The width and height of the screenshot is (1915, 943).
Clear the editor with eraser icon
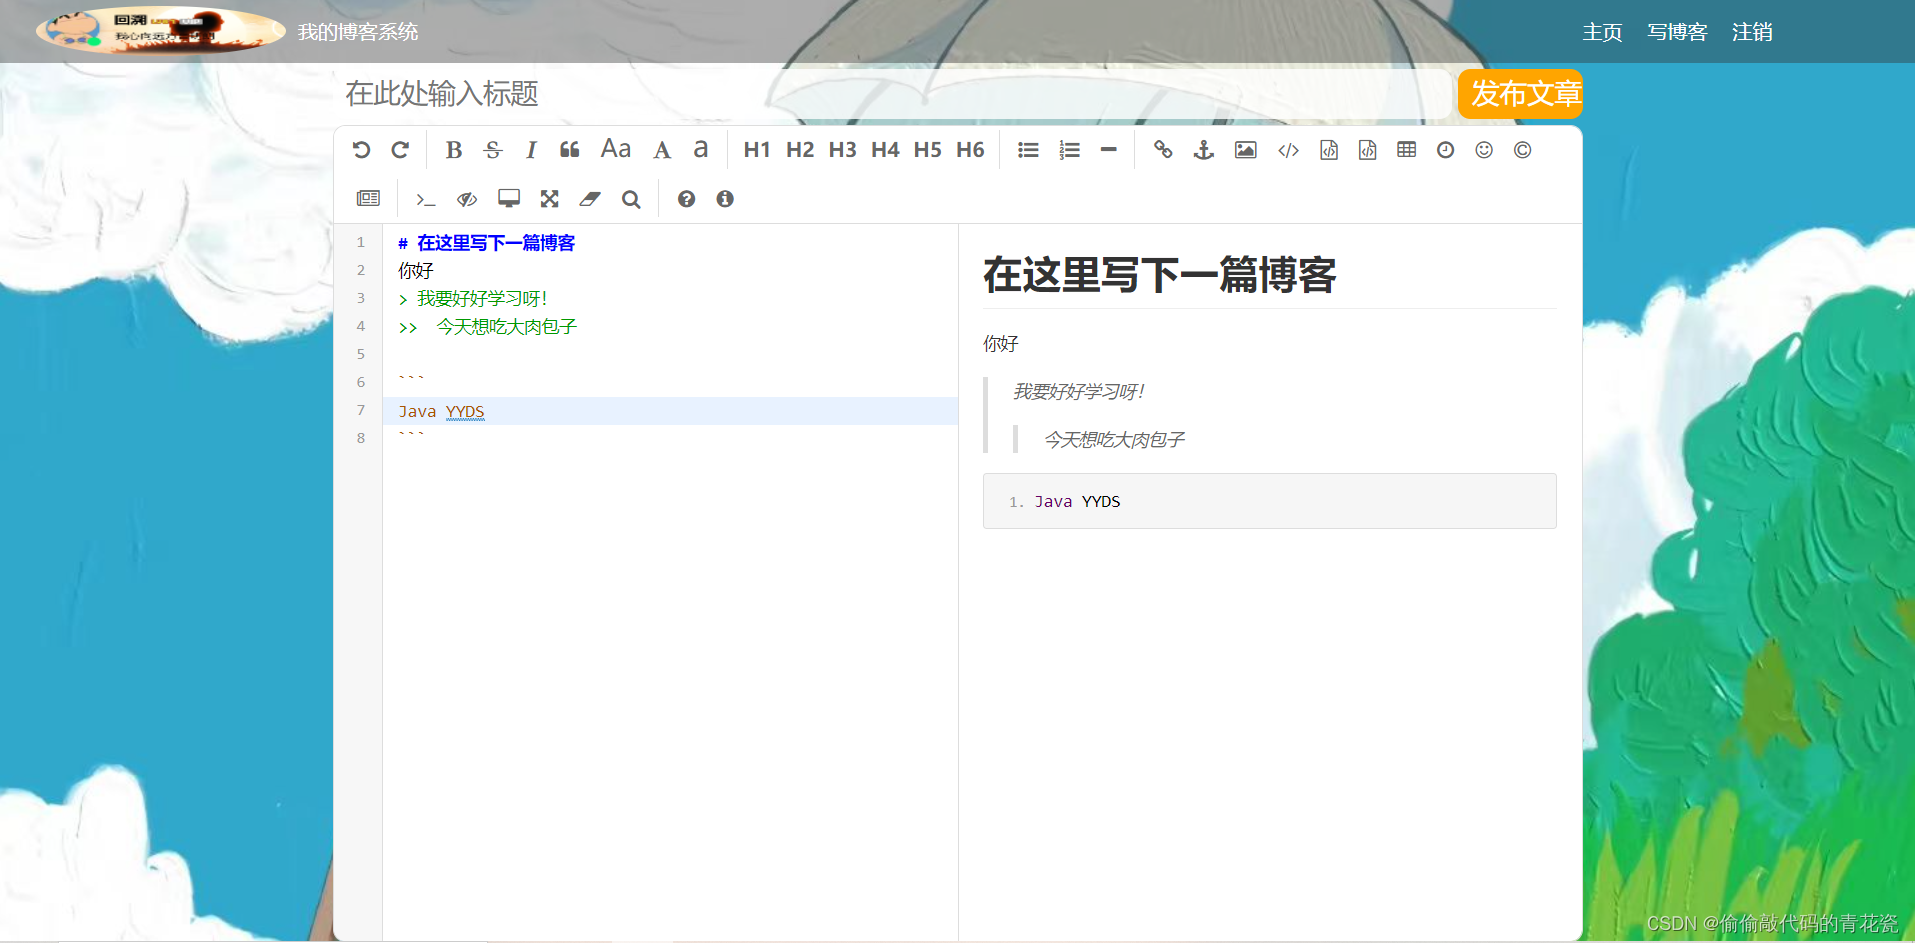click(x=590, y=199)
